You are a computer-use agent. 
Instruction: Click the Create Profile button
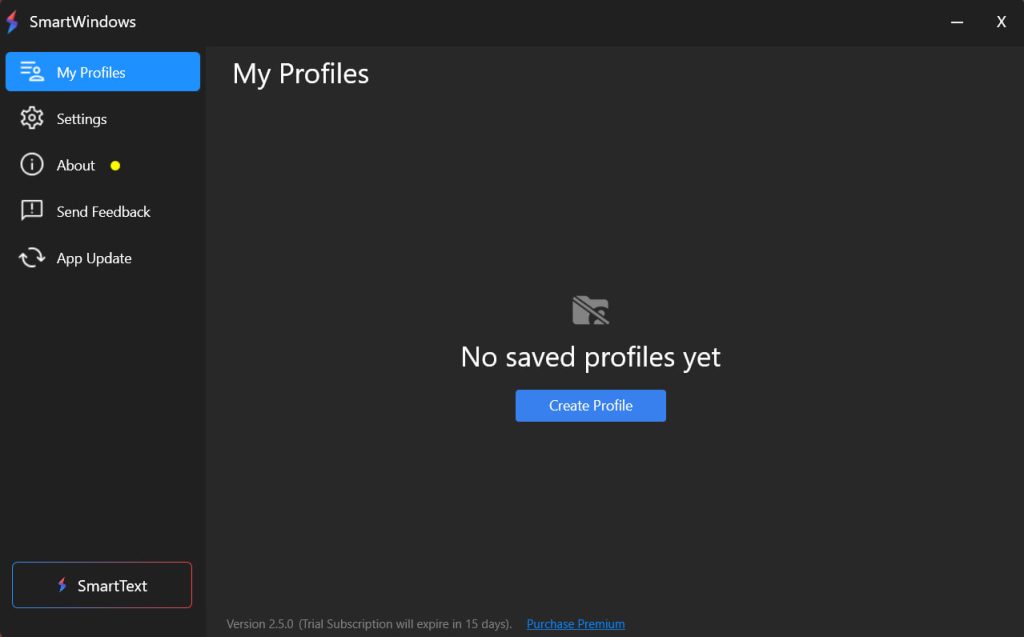(590, 406)
